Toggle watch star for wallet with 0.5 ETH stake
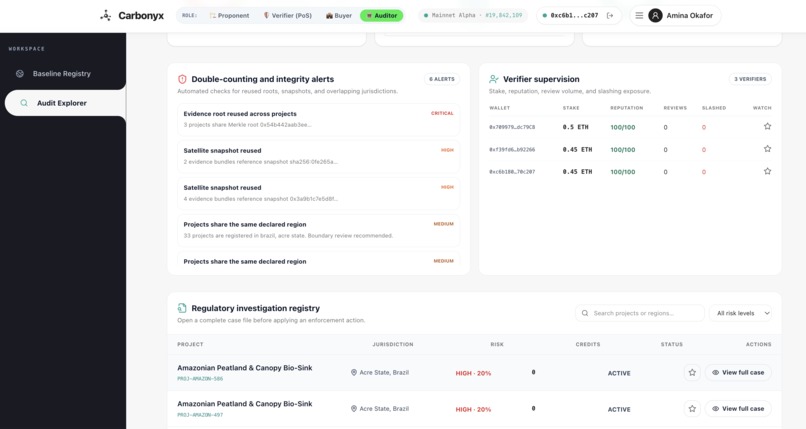 [767, 126]
